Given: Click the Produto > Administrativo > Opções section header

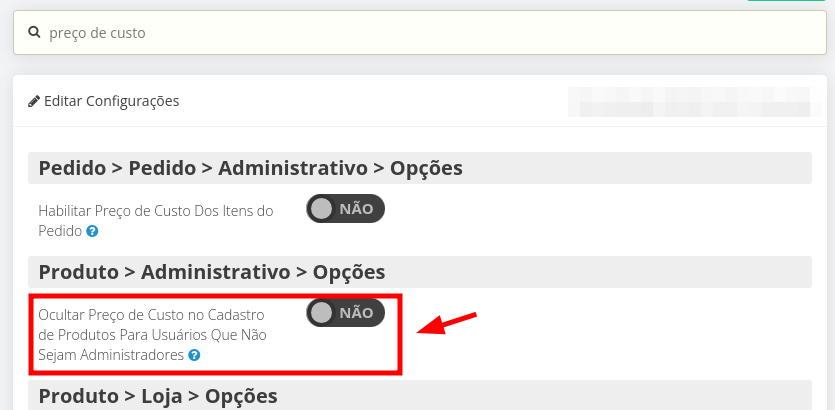Looking at the screenshot, I should tap(420, 272).
